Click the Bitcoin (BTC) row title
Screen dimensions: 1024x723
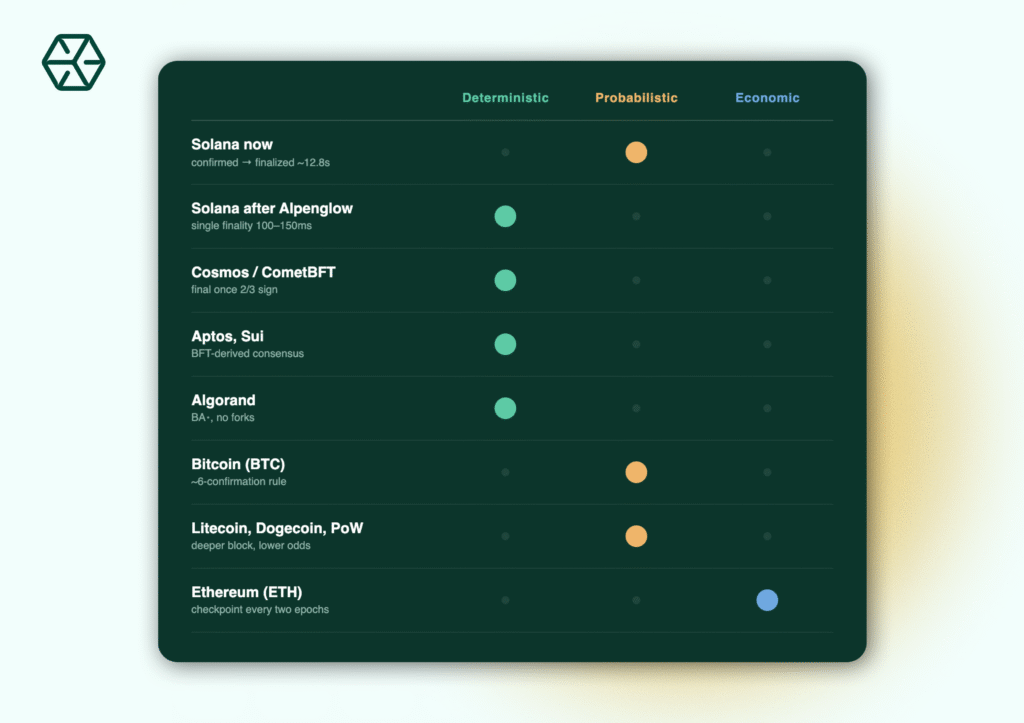pos(238,464)
